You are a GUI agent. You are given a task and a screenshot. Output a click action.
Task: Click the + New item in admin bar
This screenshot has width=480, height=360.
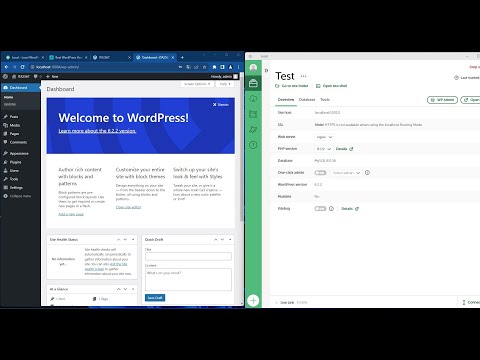tap(52, 76)
